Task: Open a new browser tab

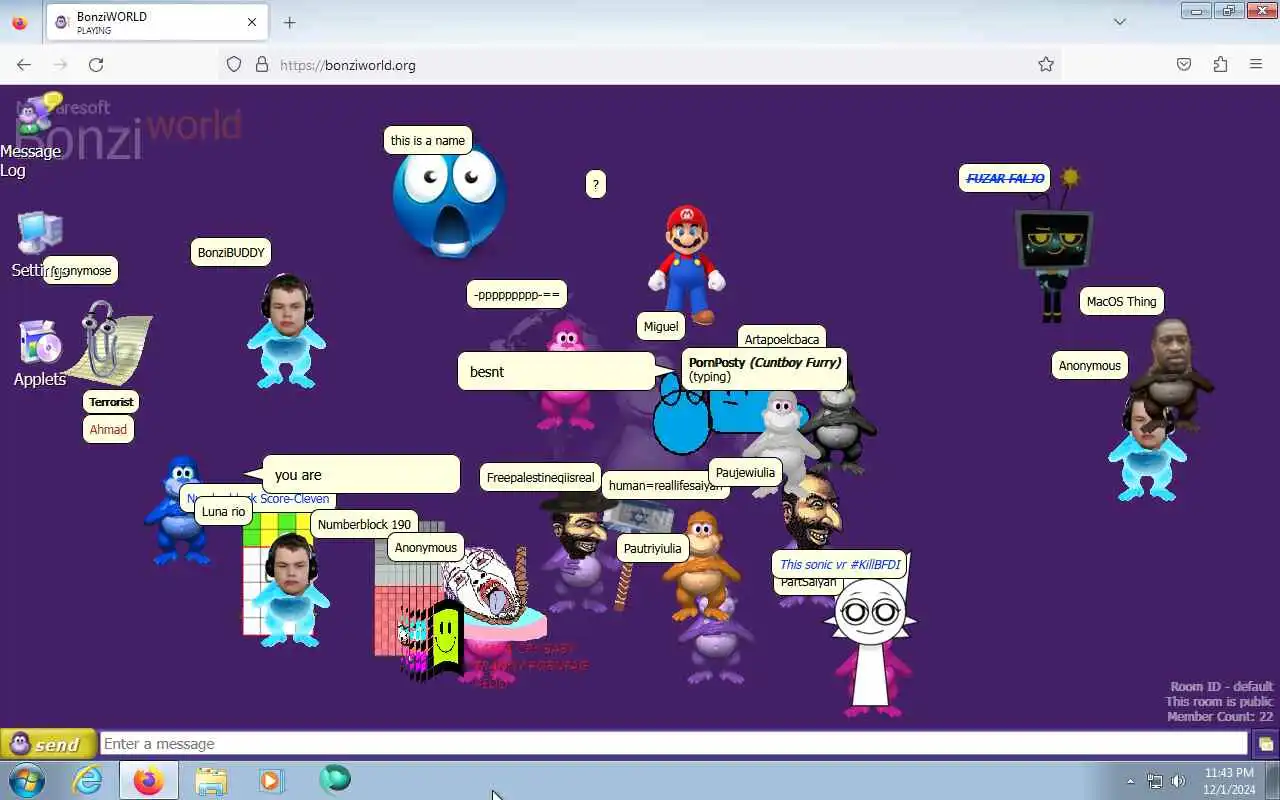Action: (289, 22)
